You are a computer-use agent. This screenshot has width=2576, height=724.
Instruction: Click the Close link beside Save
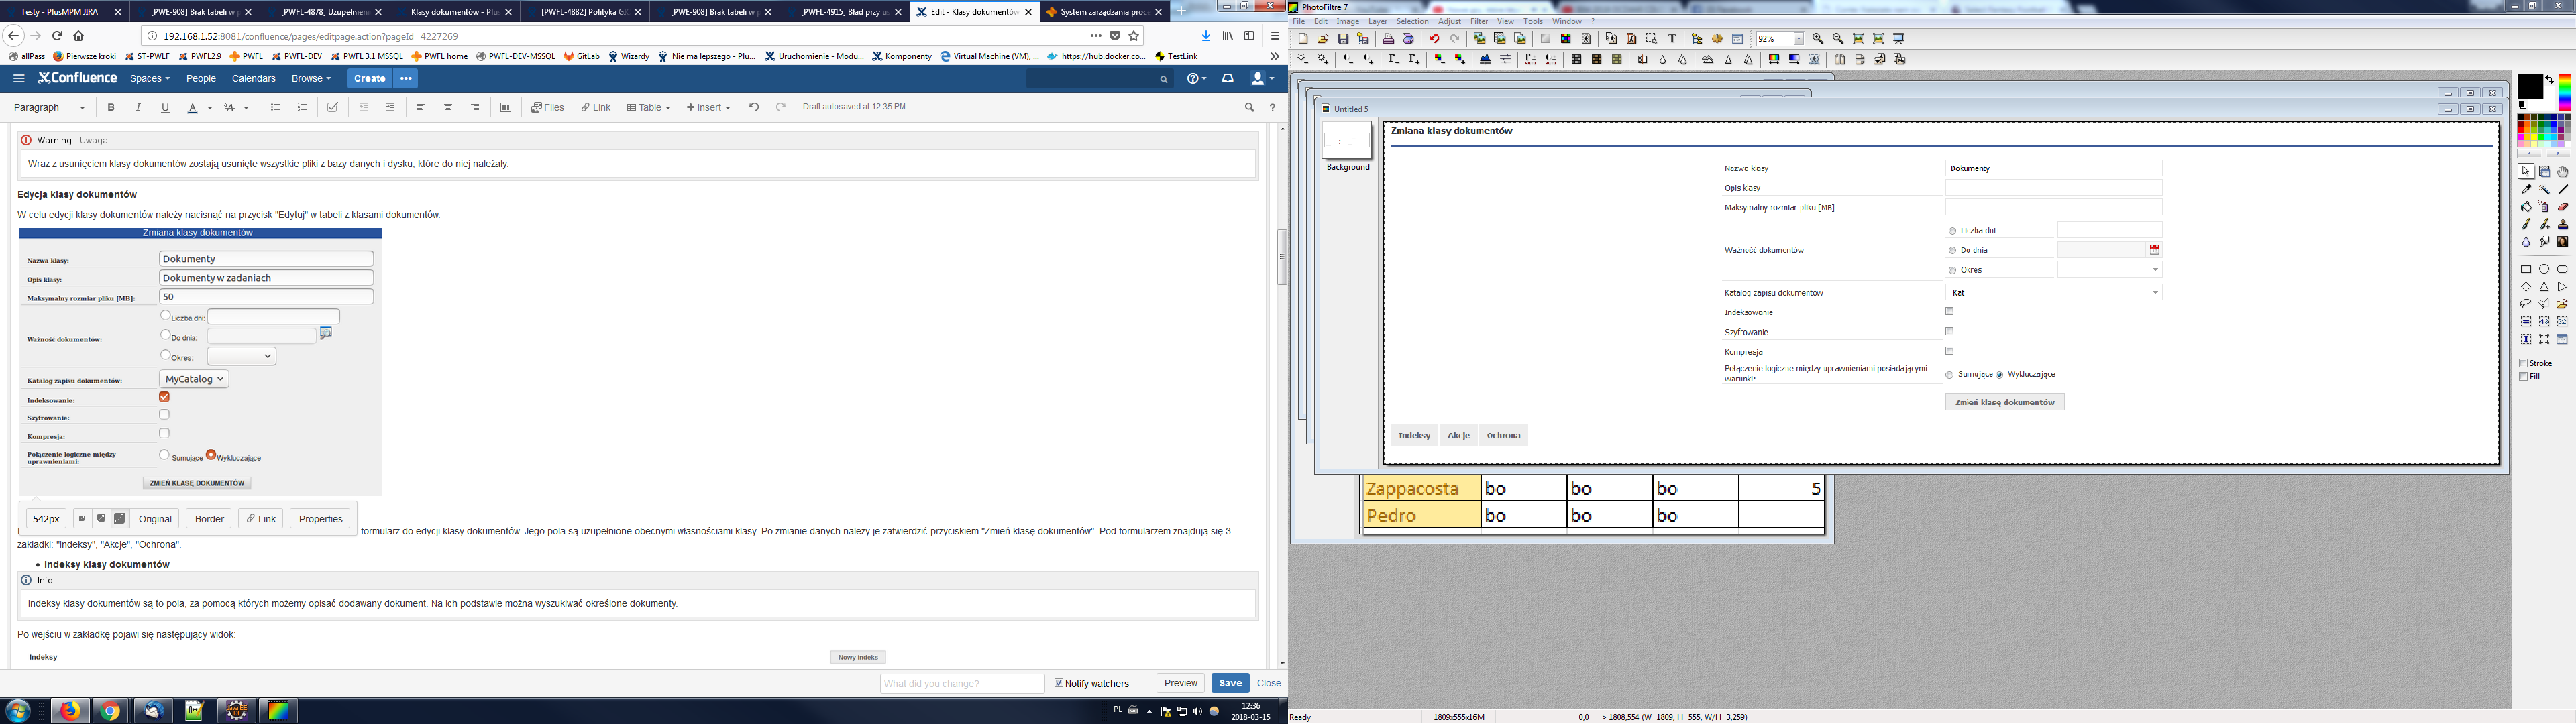click(x=1269, y=683)
